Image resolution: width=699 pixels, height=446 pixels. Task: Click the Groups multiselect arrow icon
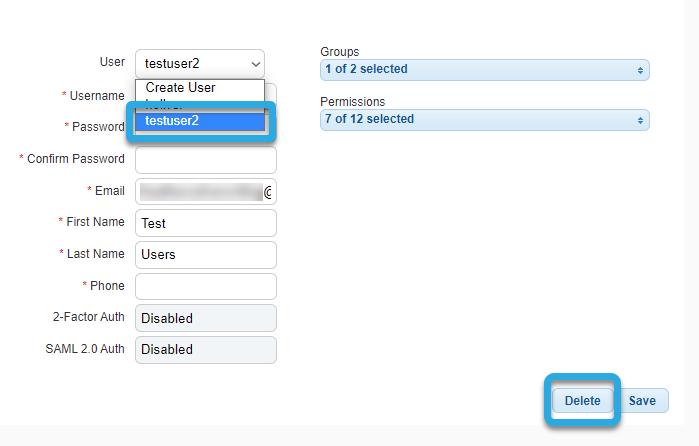[x=640, y=70]
